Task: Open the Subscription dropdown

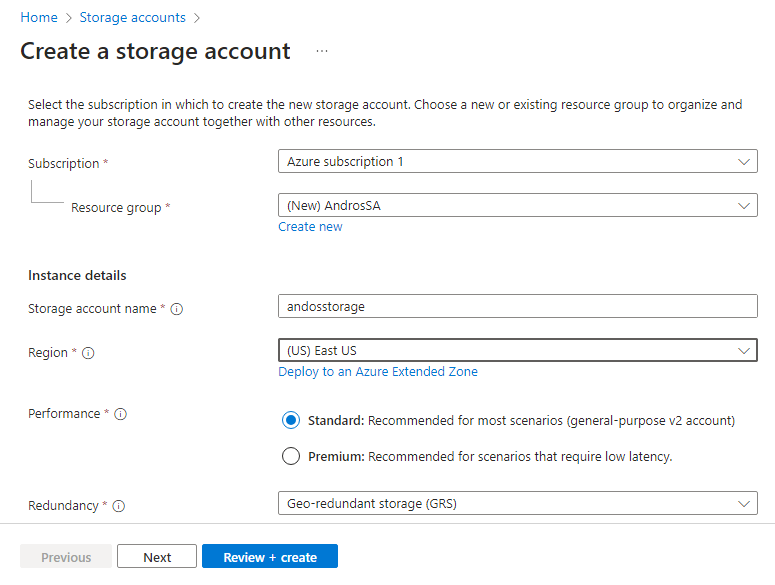Action: pyautogui.click(x=517, y=161)
